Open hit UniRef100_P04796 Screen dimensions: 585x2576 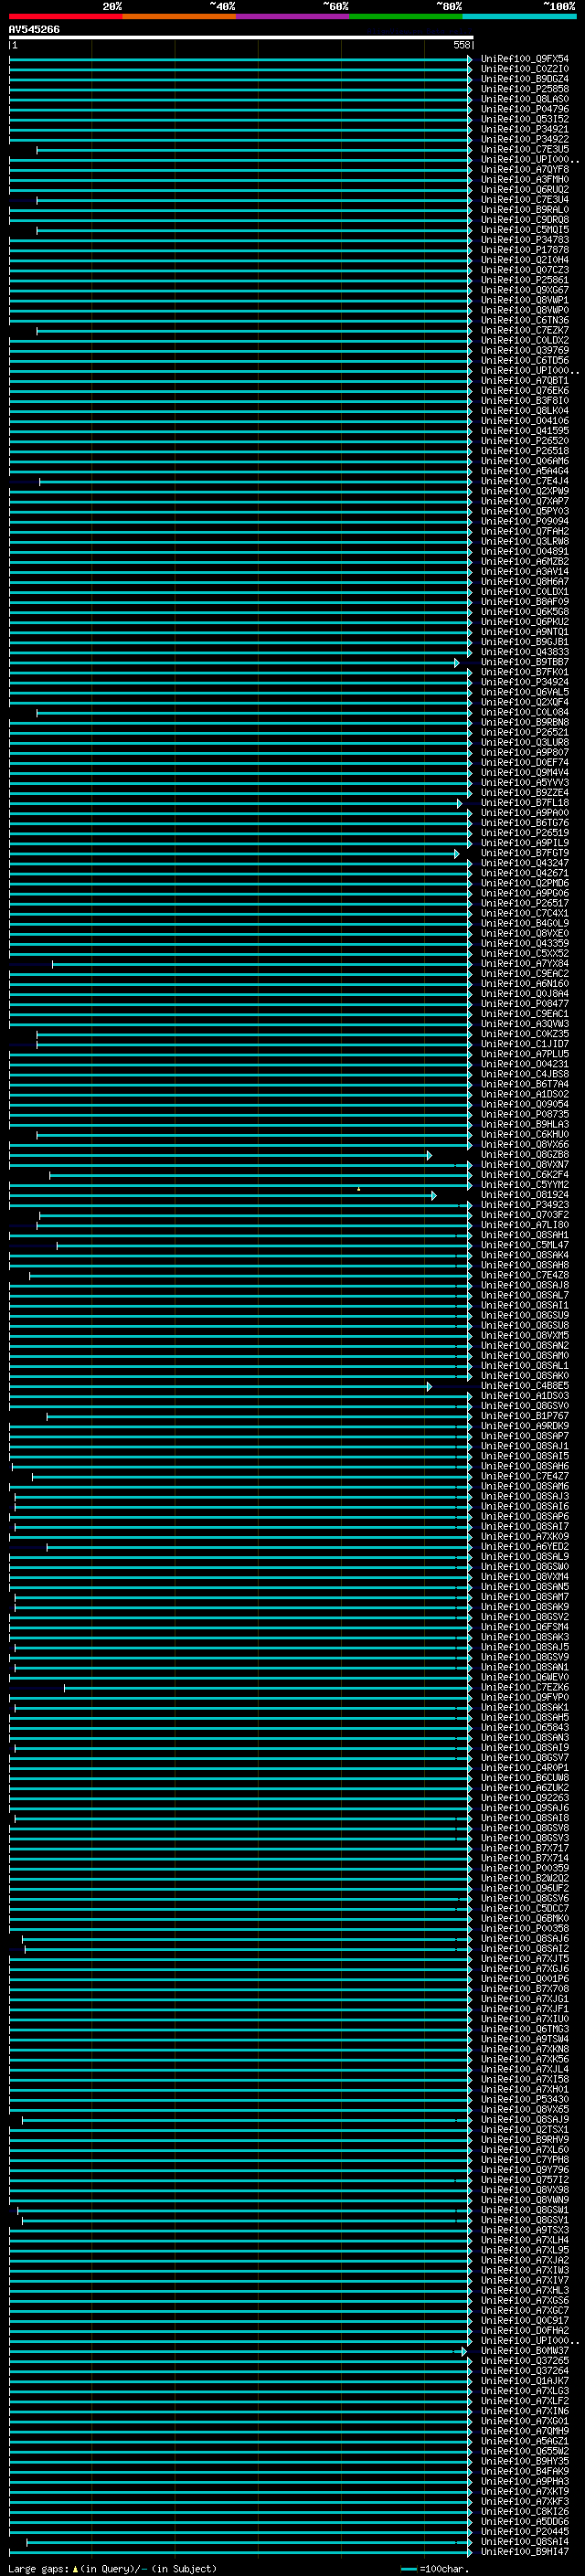525,109
